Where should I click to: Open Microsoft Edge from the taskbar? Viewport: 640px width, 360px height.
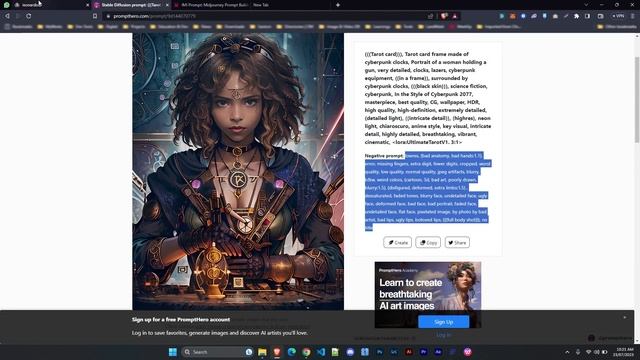pos(292,352)
